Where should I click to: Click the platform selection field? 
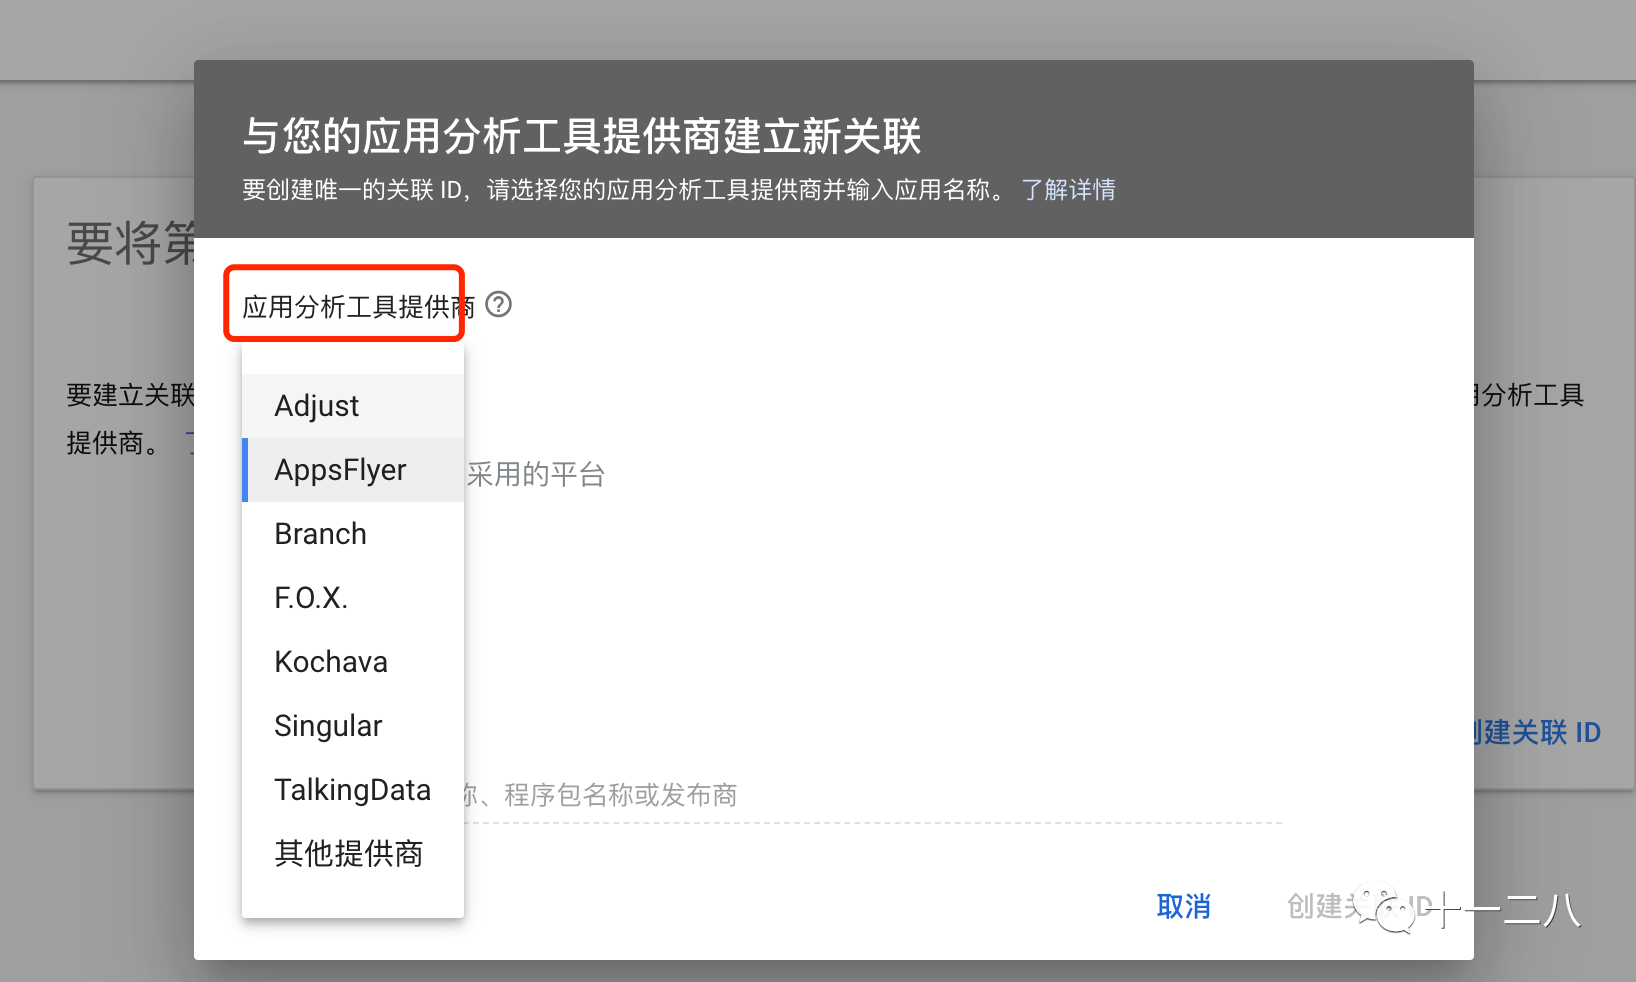tap(700, 474)
